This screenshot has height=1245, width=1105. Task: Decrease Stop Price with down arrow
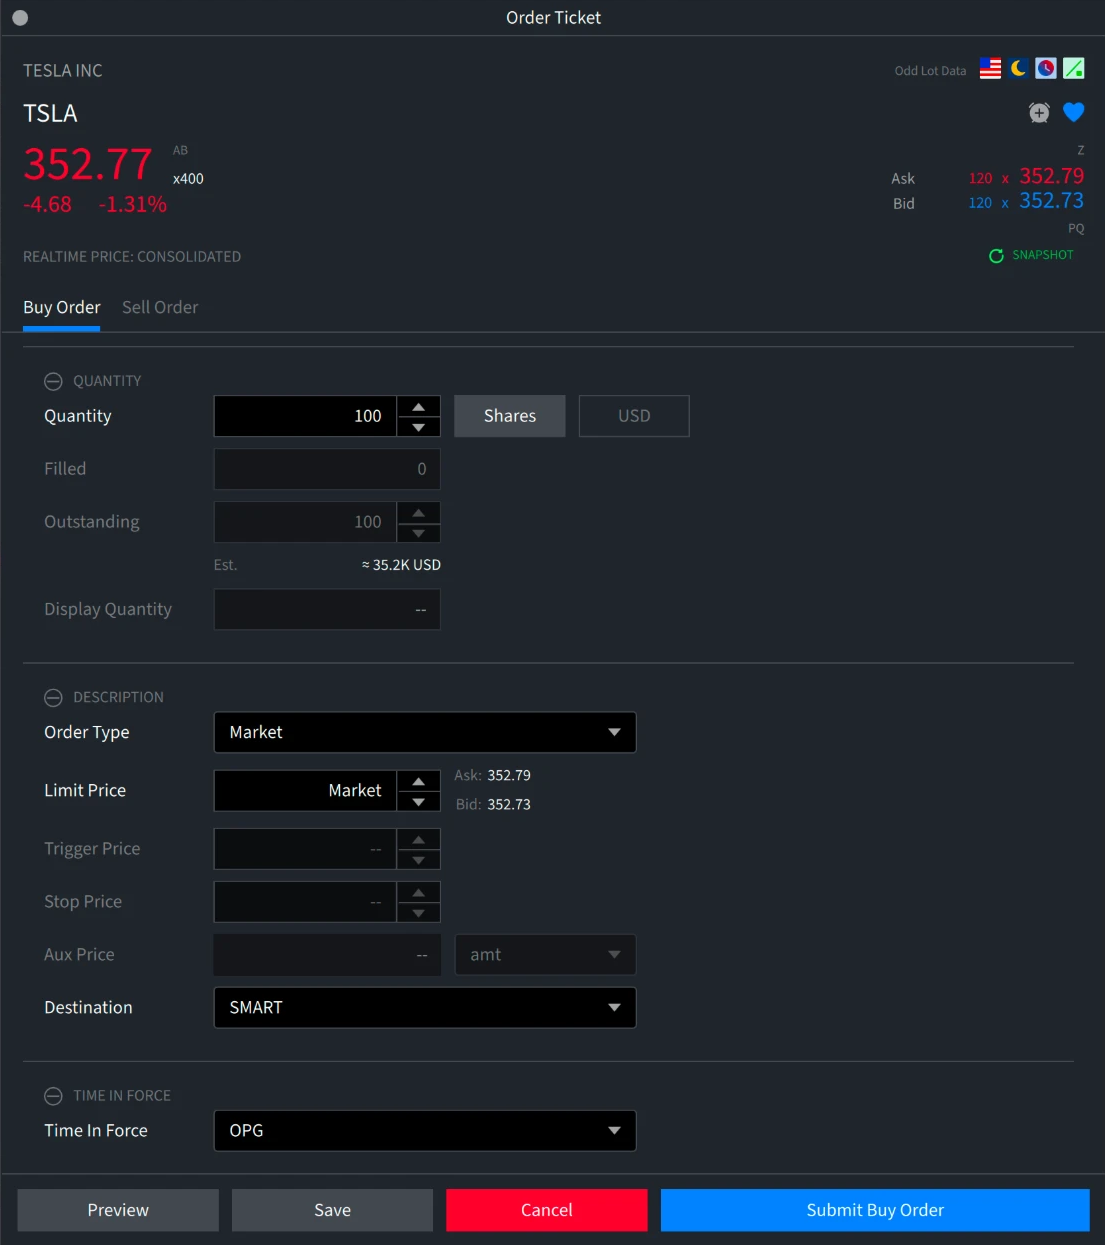(419, 913)
